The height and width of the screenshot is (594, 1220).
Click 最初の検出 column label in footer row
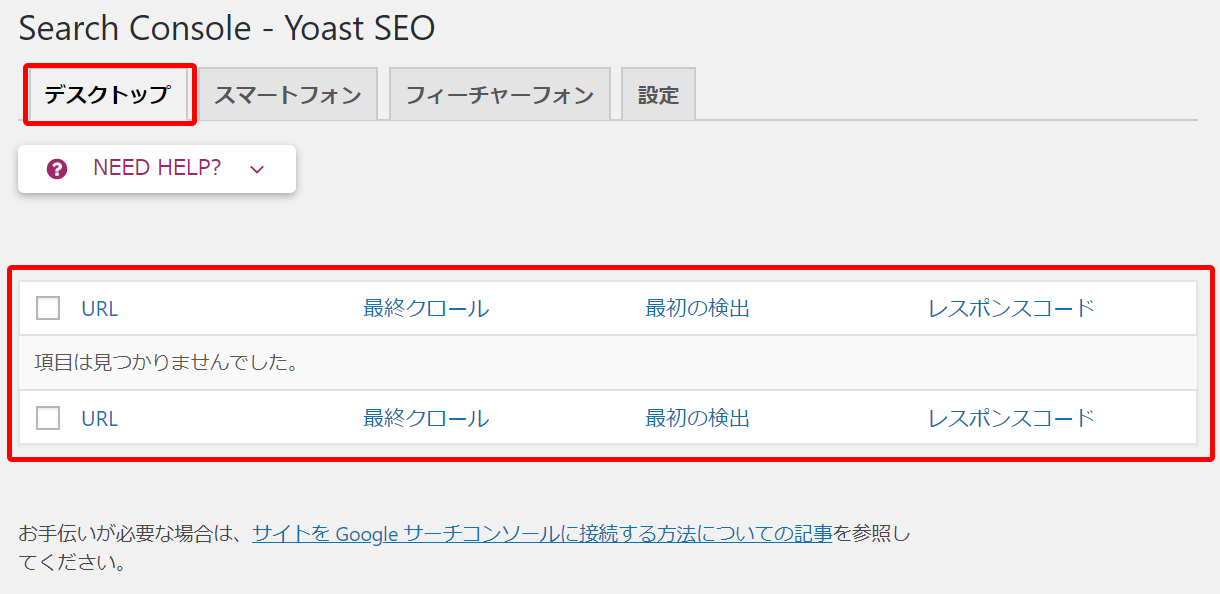point(697,418)
